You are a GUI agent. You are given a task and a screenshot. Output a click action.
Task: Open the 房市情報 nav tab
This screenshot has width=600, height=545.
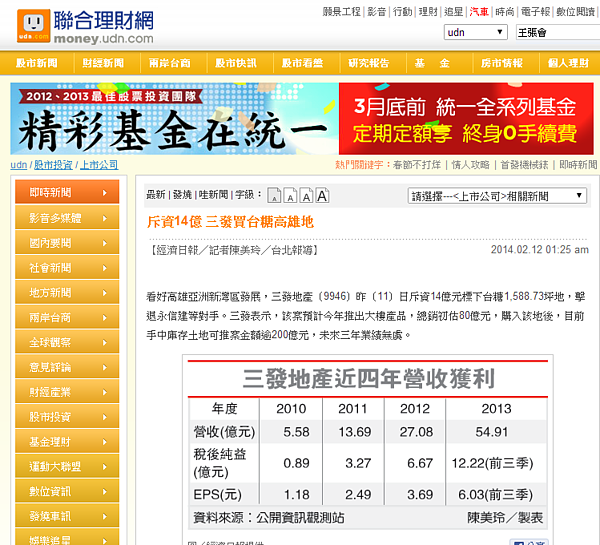click(x=502, y=63)
